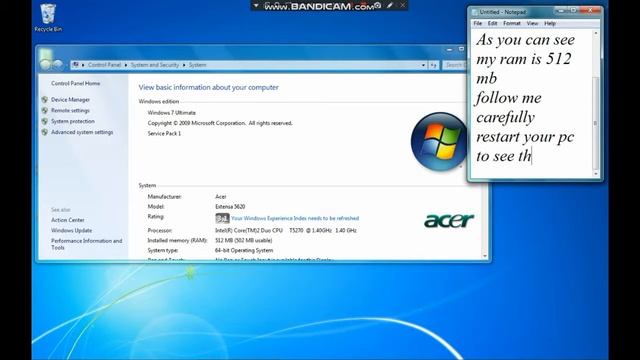640x360 pixels.
Task: Click the address bar refresh button
Action: tap(434, 65)
